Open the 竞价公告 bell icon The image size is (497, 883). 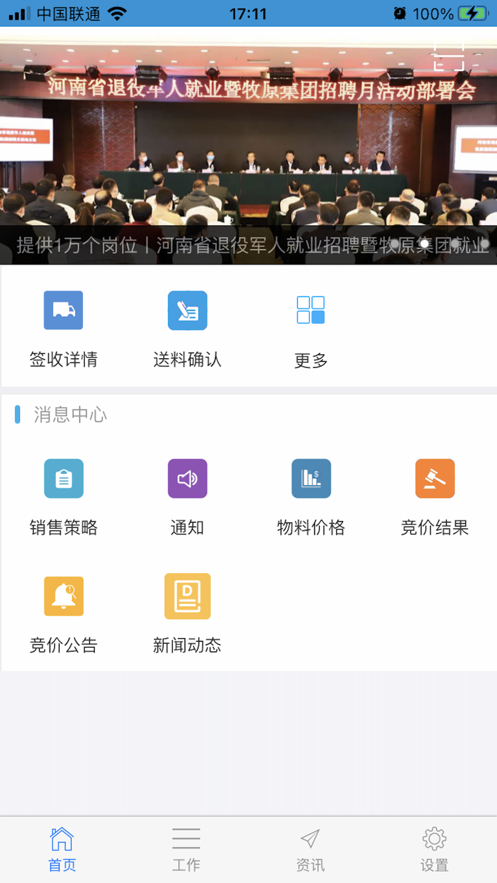click(64, 596)
